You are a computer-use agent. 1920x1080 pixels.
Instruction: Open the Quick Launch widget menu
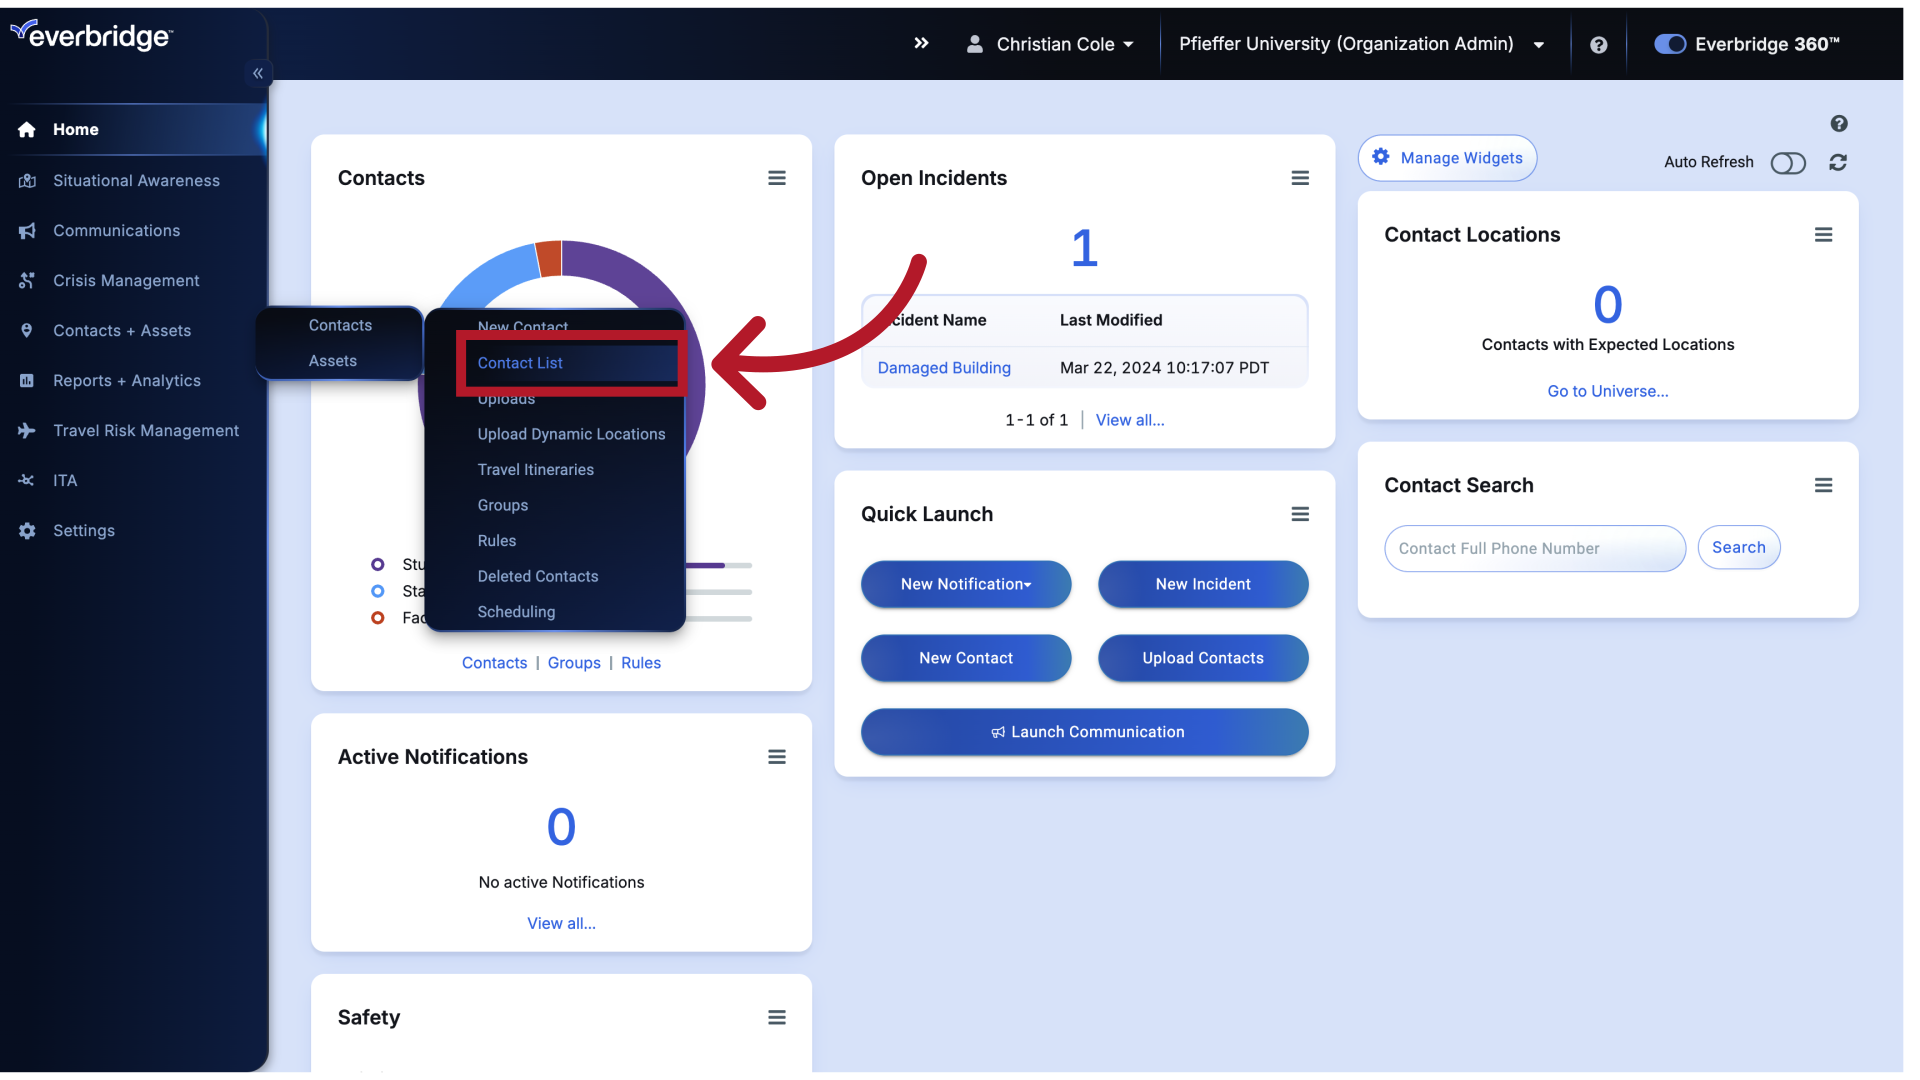tap(1300, 514)
